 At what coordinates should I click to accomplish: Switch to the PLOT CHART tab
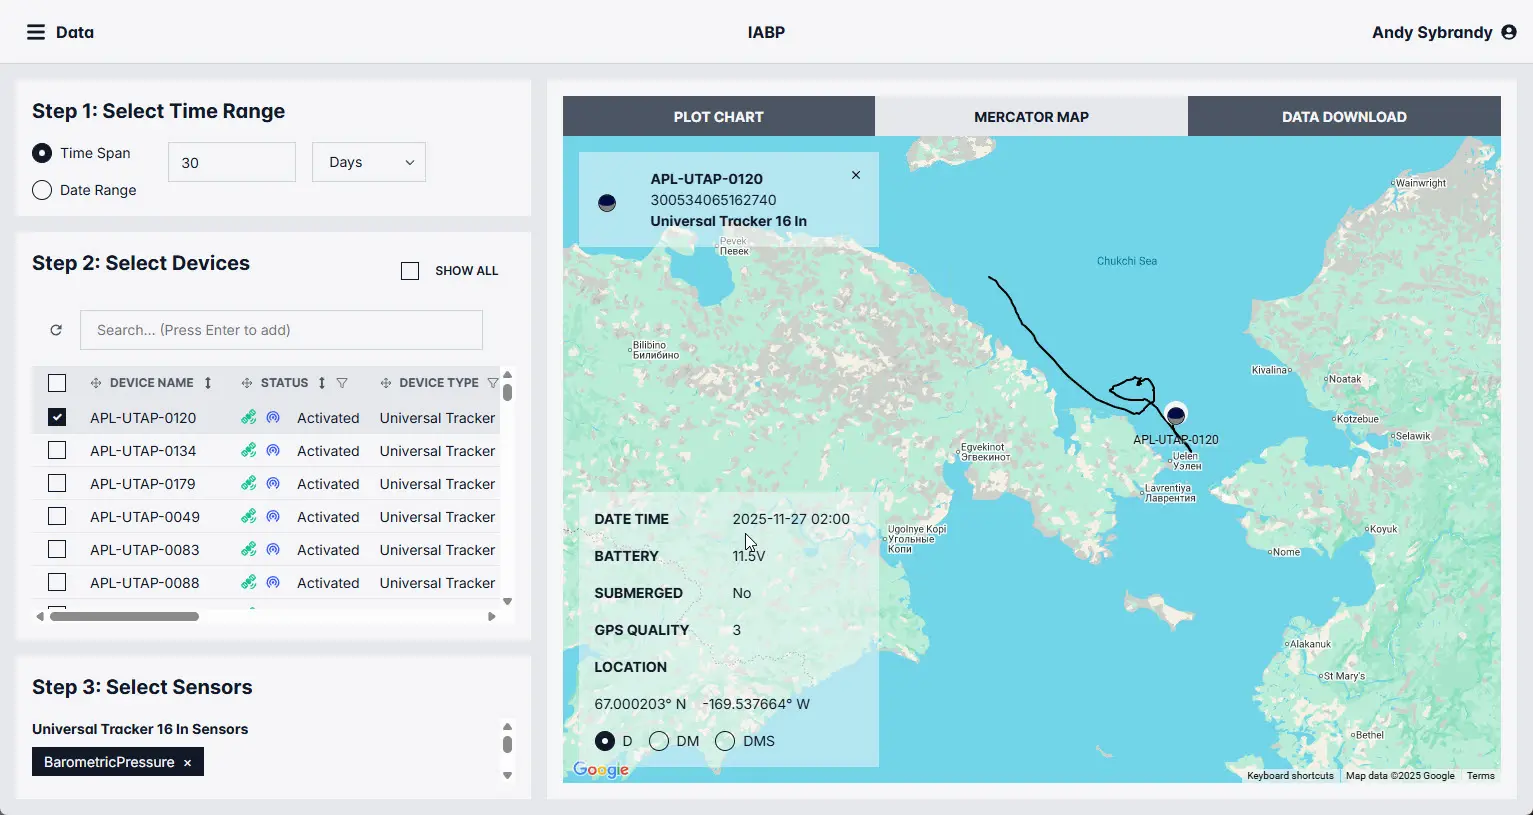718,117
